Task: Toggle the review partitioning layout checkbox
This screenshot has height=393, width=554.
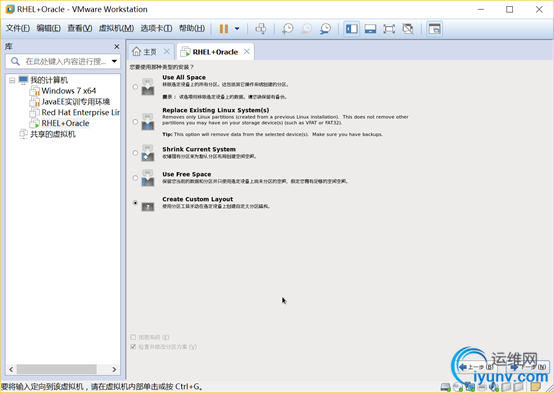Action: tap(133, 347)
